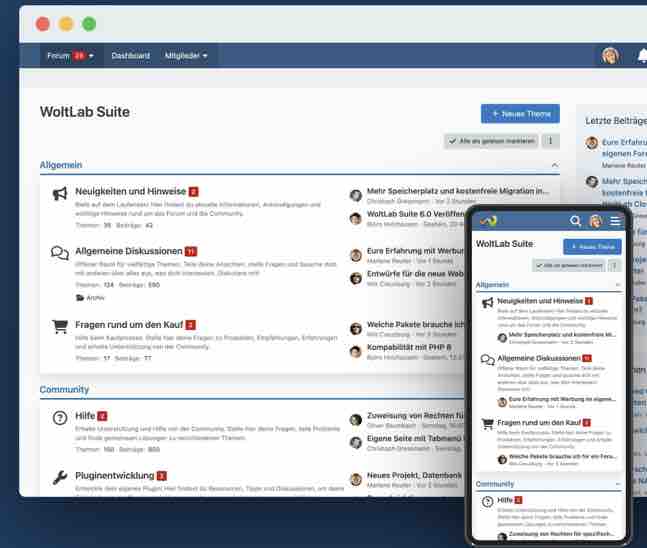Click the unread badge beside Pluginentwicklung
Screen dimensions: 647x548
pos(162,476)
